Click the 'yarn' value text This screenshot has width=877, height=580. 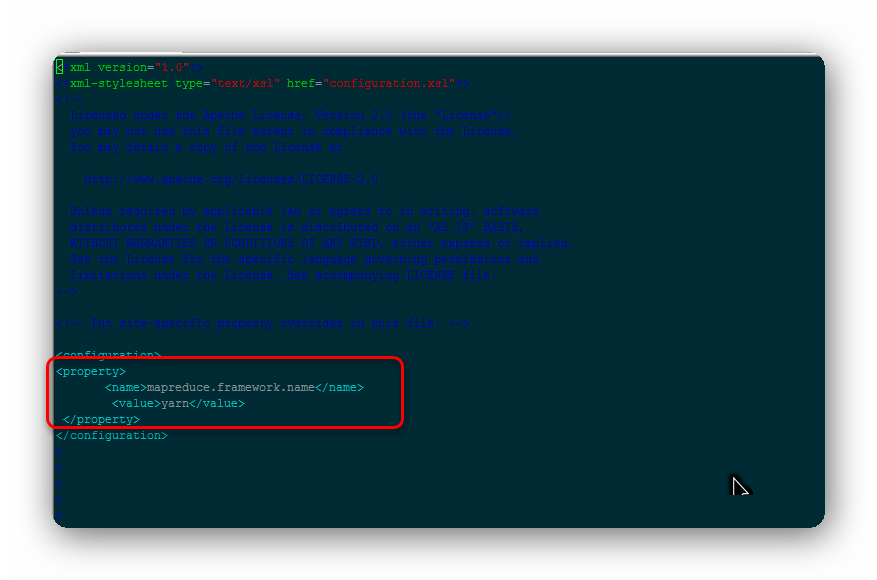(x=175, y=404)
